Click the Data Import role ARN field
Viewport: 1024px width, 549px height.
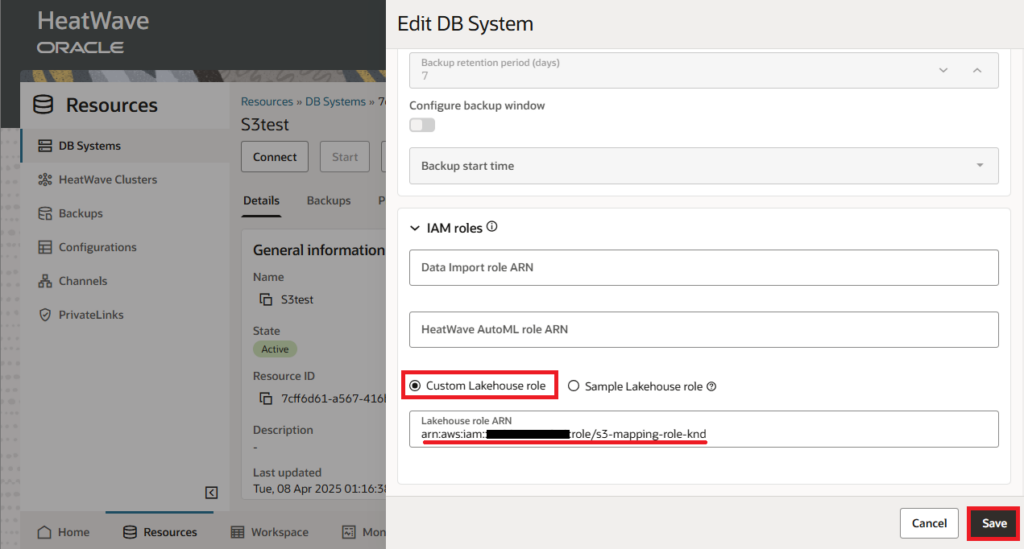tap(703, 268)
